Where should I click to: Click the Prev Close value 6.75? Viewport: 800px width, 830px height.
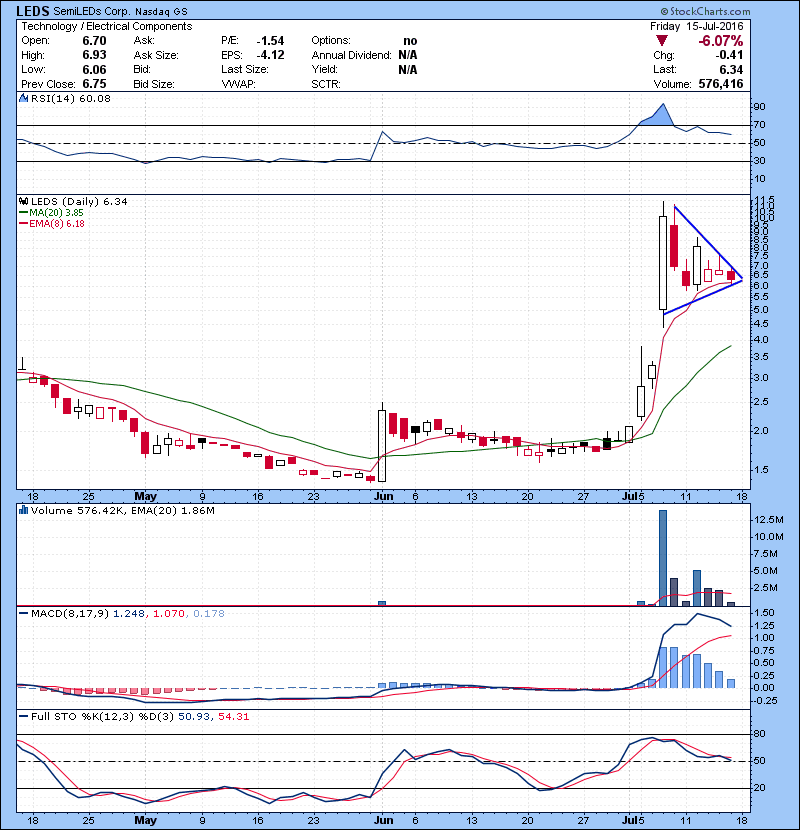(94, 84)
